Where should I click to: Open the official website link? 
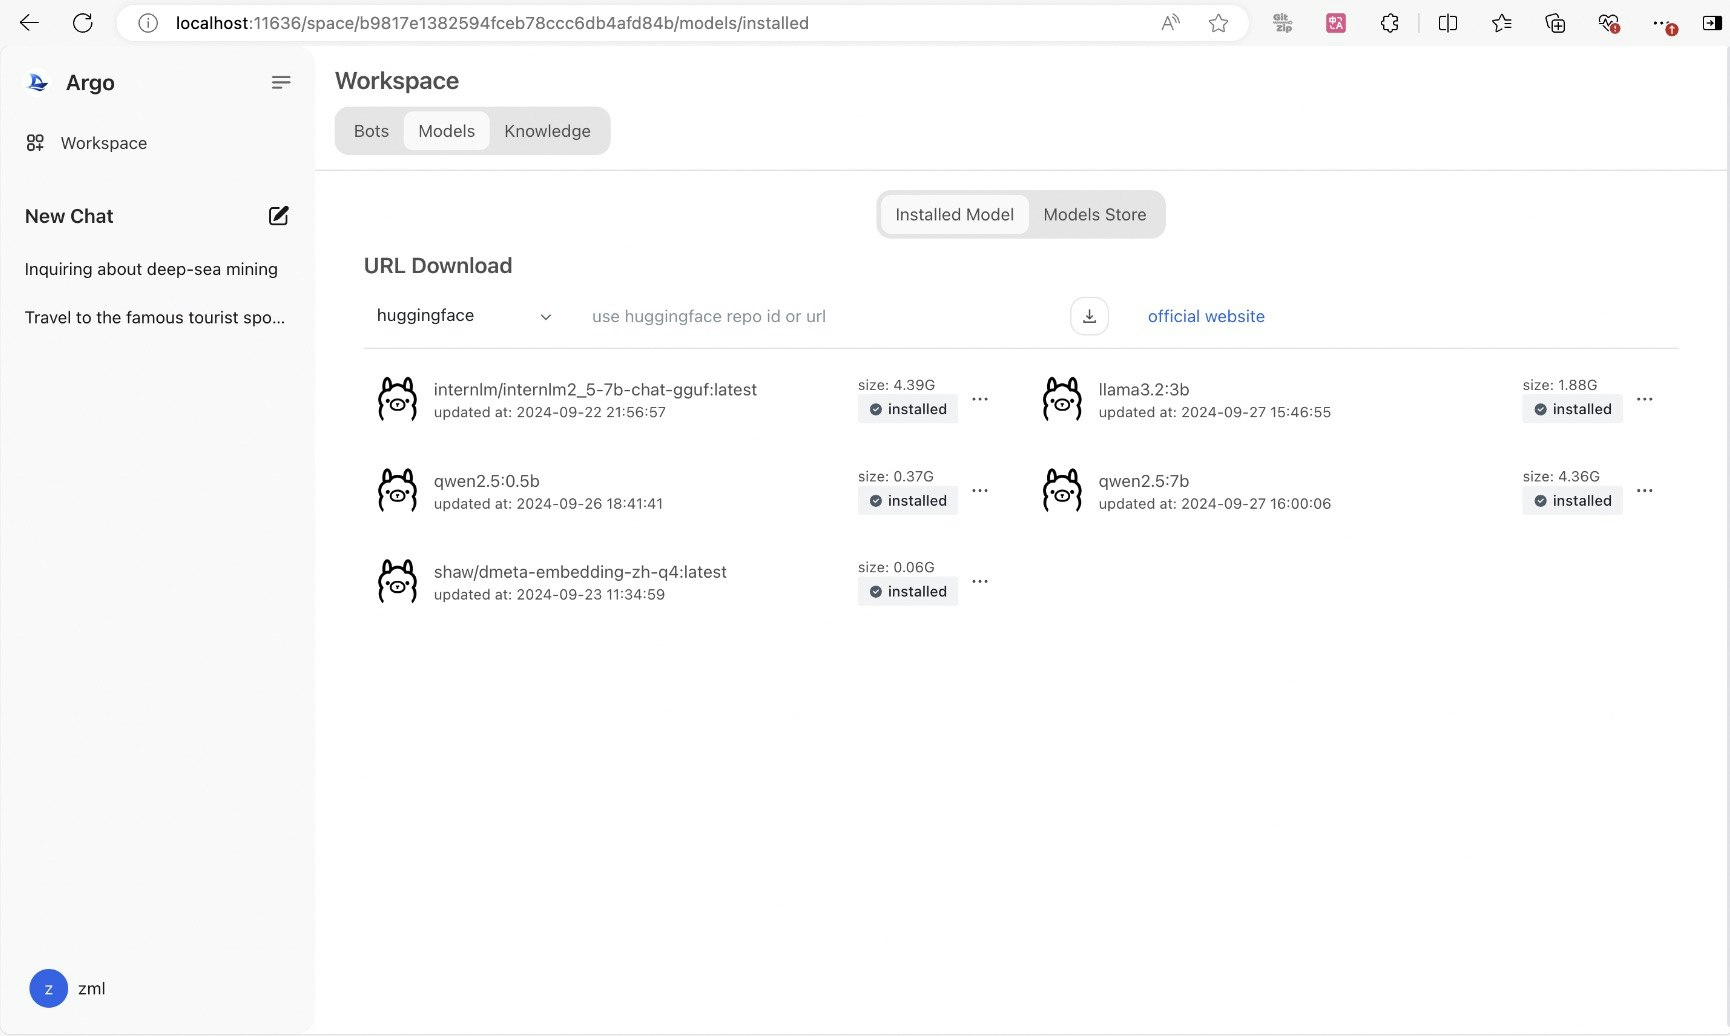pos(1206,316)
